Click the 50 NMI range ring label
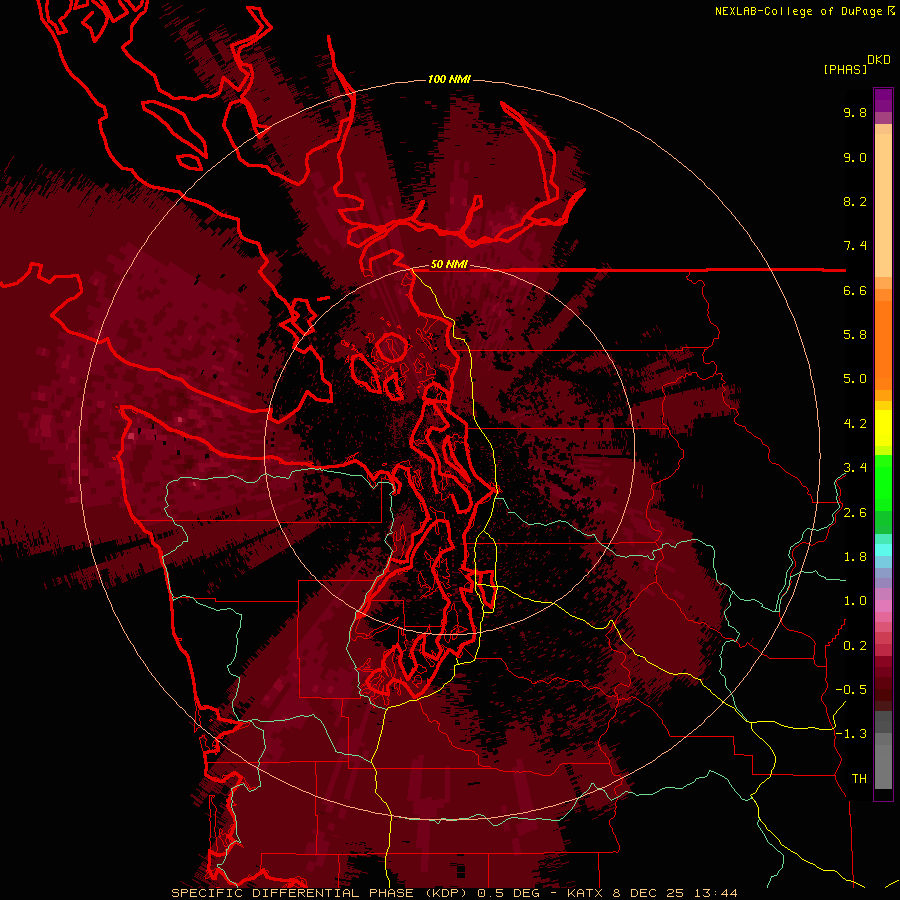Viewport: 900px width, 900px height. [449, 265]
